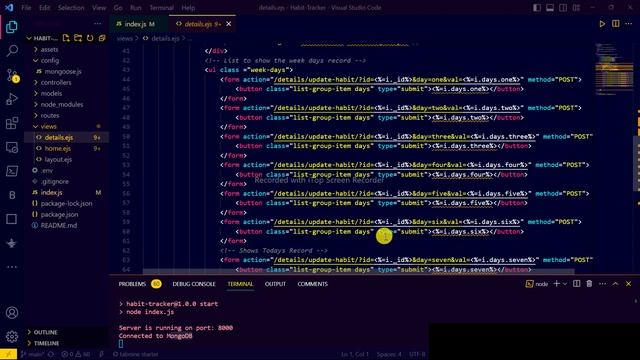
Task: Open Run and Debug view
Action: pos(11,99)
